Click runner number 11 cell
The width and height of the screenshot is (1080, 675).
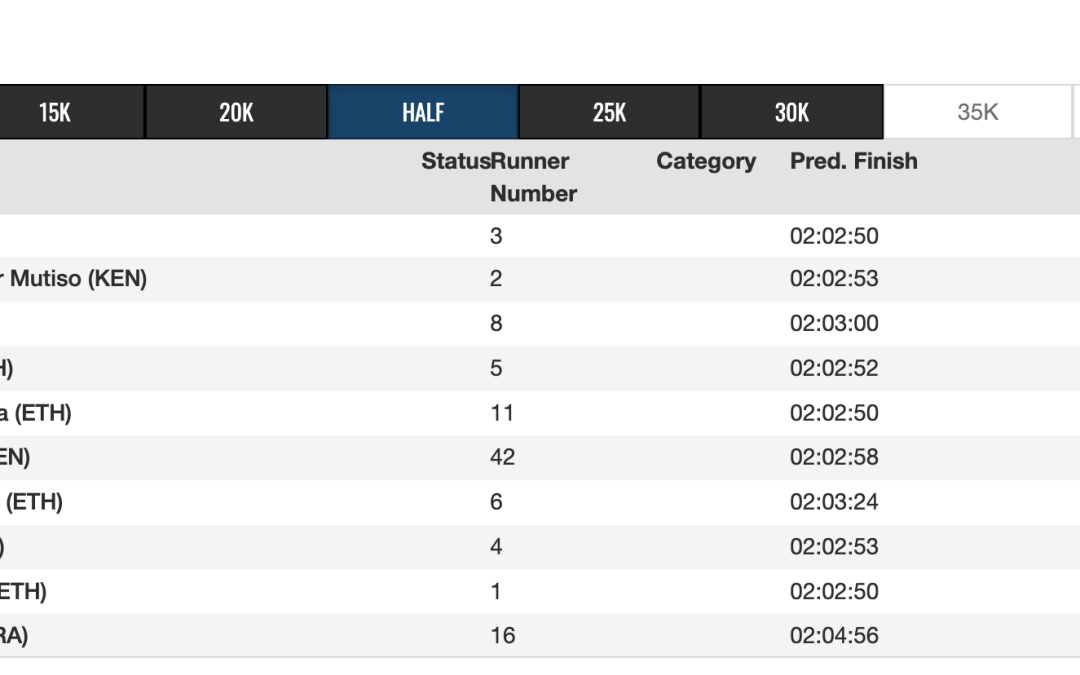click(502, 413)
